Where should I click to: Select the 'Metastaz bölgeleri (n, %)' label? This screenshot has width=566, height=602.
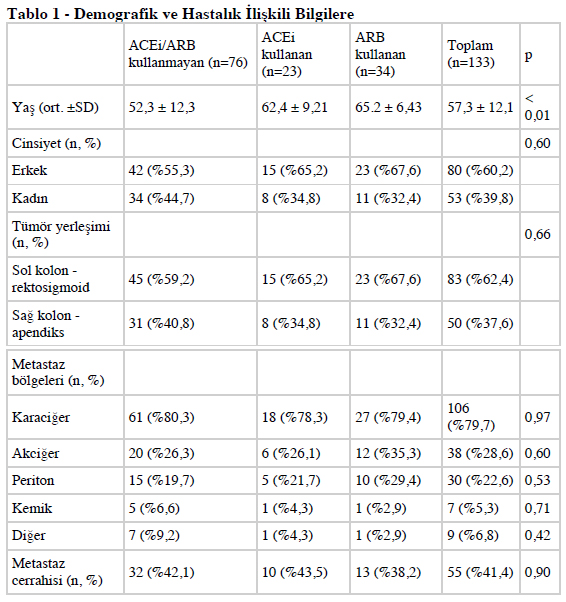pos(58,372)
